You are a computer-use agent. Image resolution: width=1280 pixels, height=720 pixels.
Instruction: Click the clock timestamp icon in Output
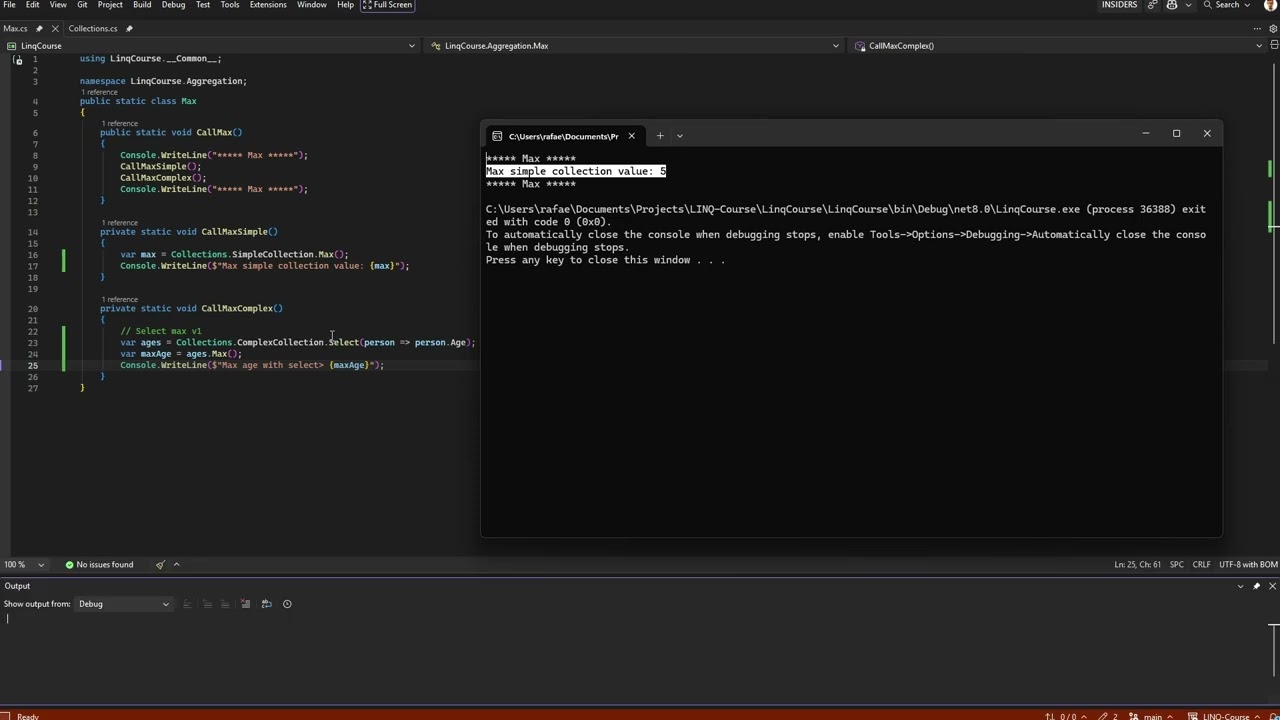[x=287, y=604]
